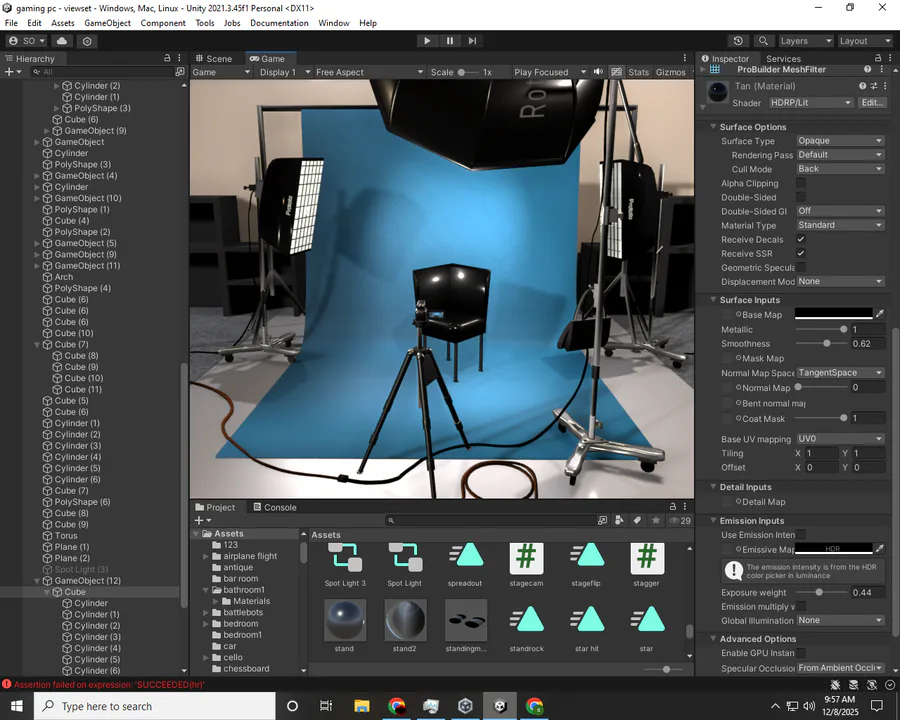The height and width of the screenshot is (720, 900).
Task: Open the Layout dropdown button
Action: pos(864,41)
